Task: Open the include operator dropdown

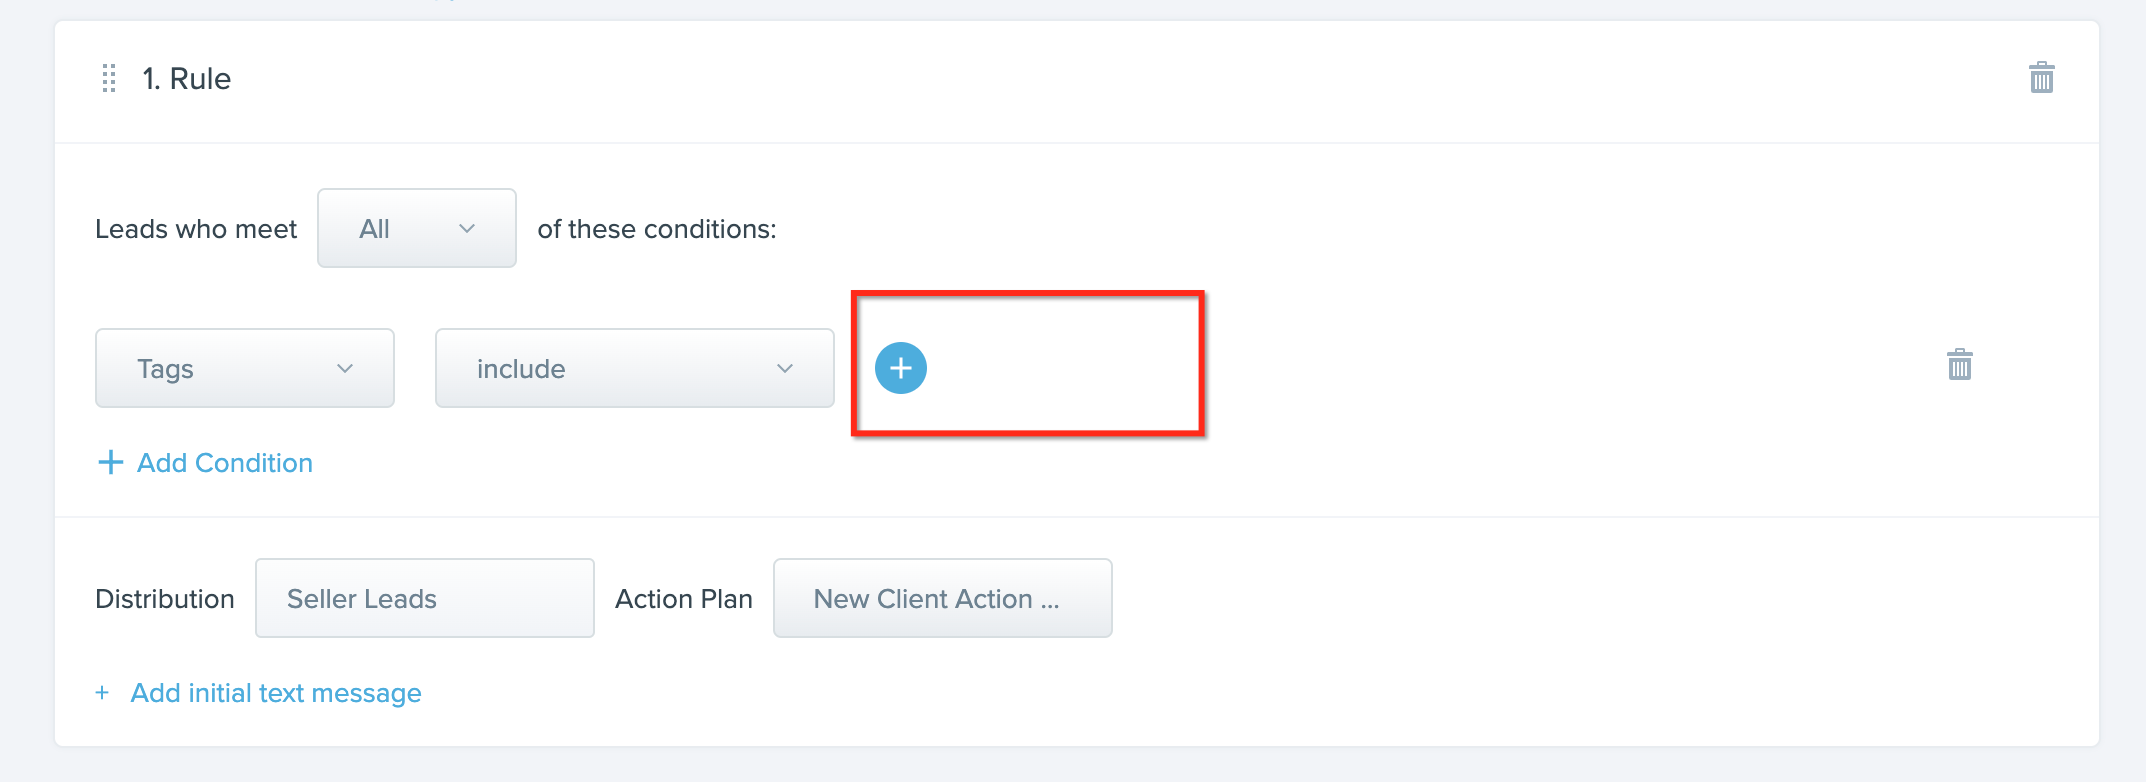Action: [635, 368]
